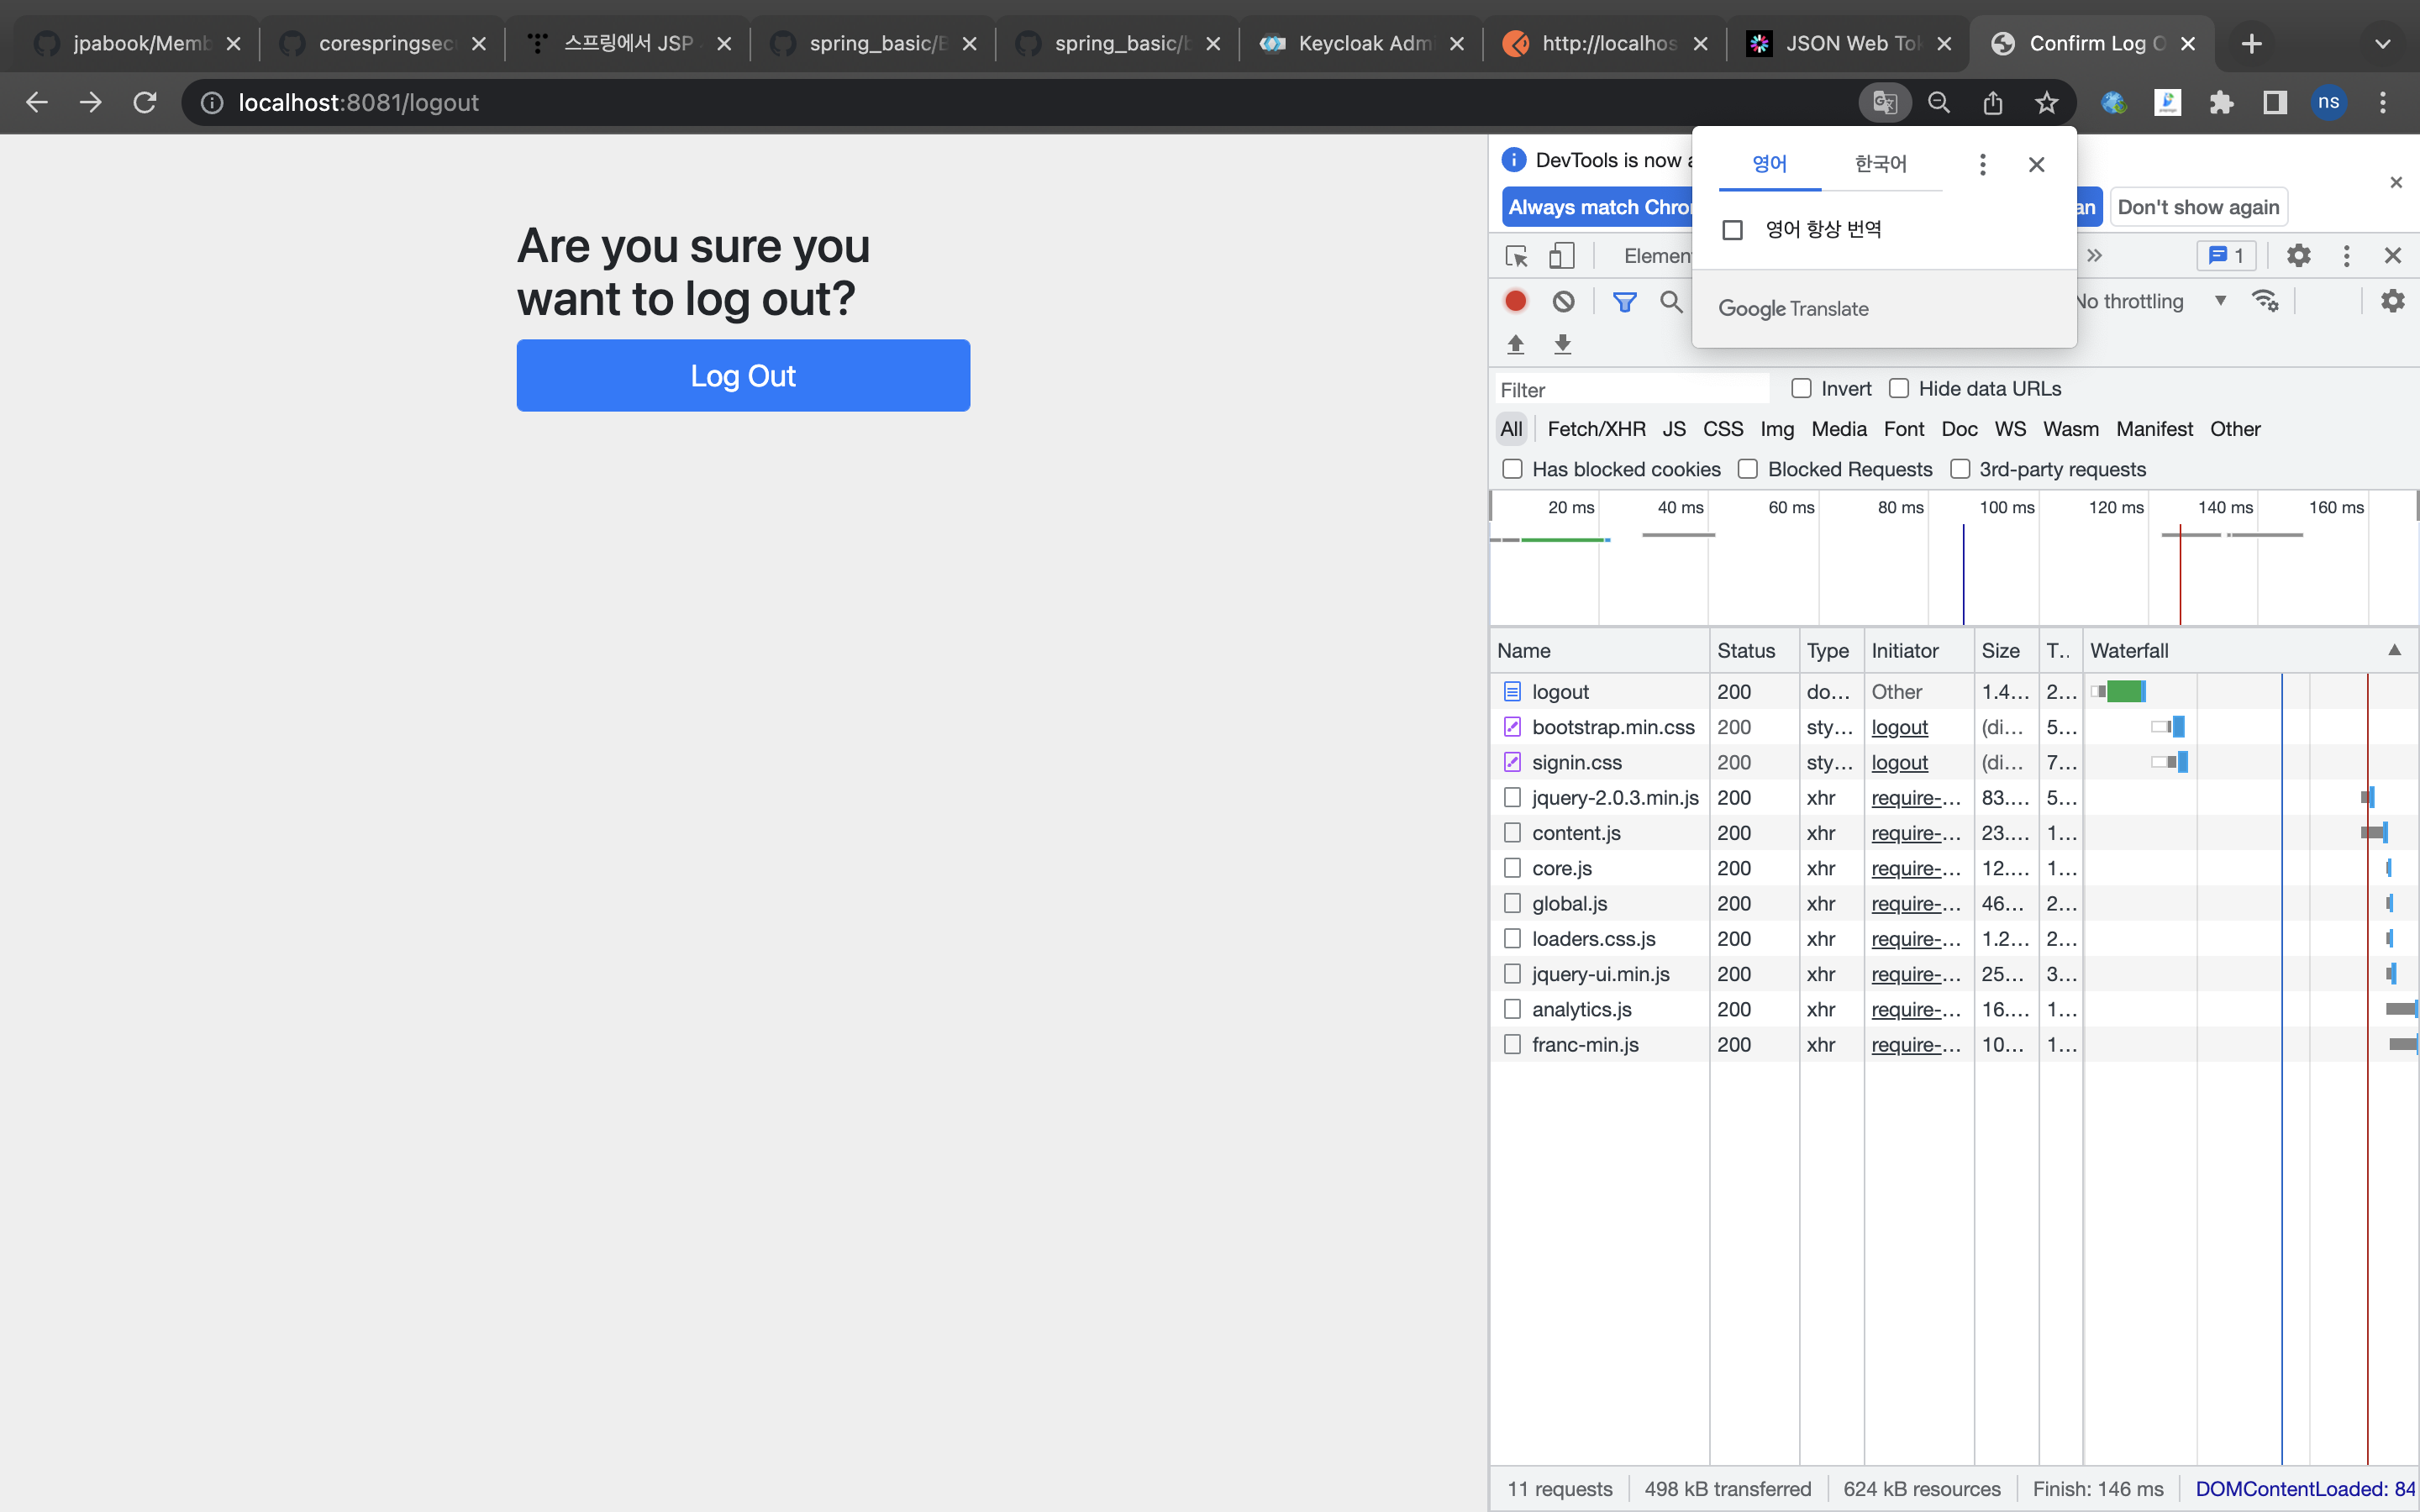This screenshot has height=1512, width=2420.
Task: Click the browser back arrow
Action: click(x=37, y=102)
